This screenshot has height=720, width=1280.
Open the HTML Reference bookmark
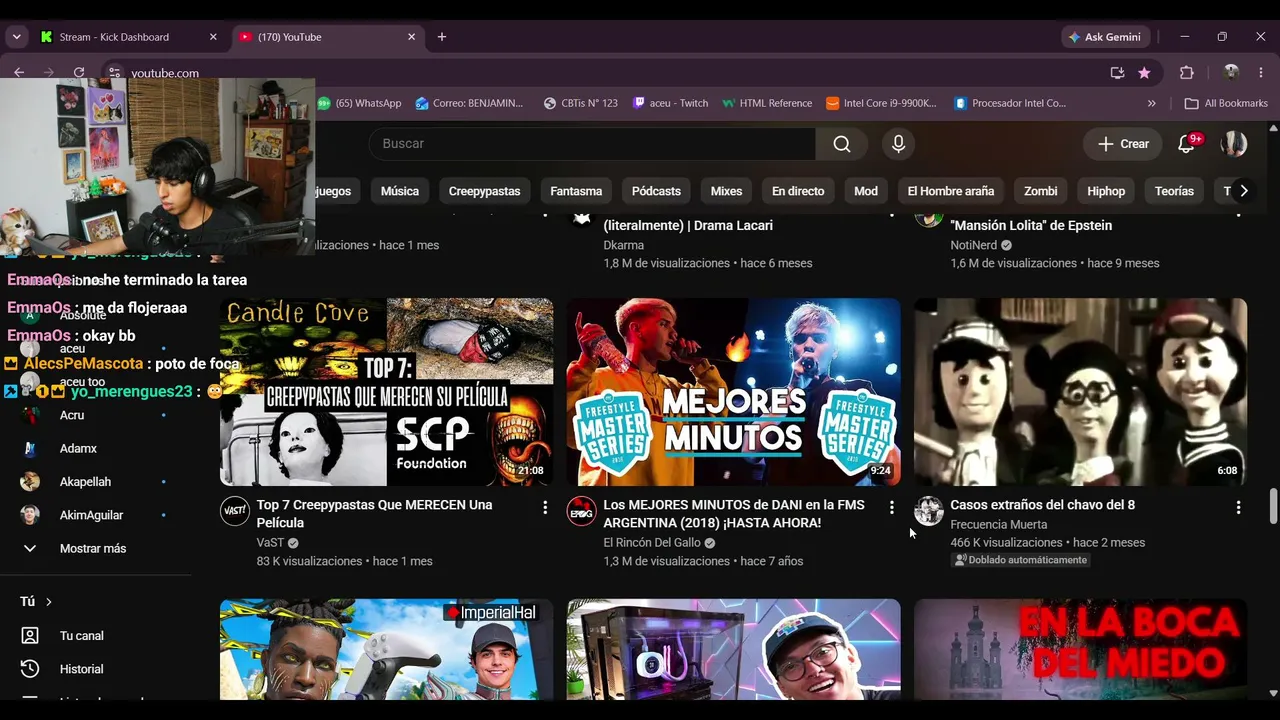[767, 103]
